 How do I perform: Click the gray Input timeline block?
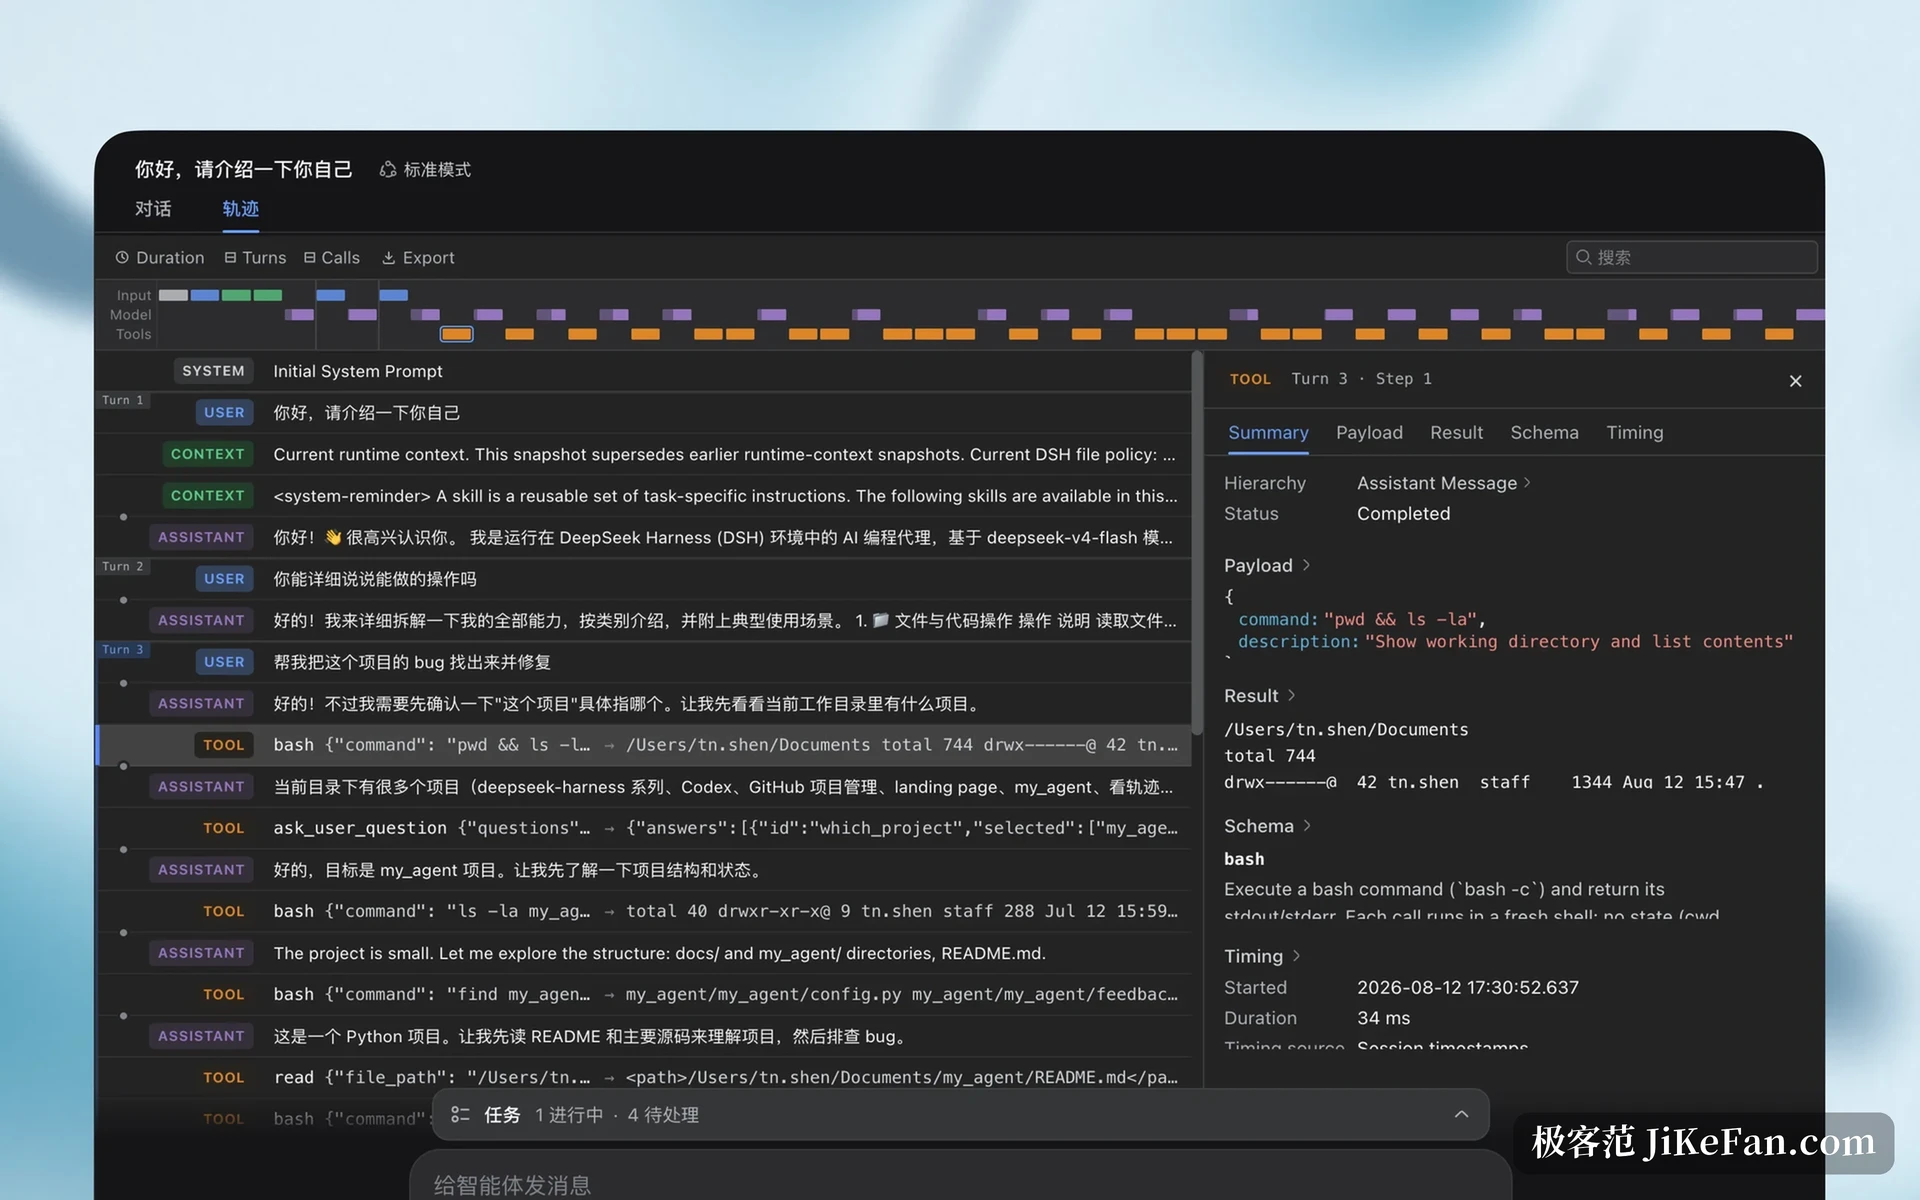click(173, 295)
